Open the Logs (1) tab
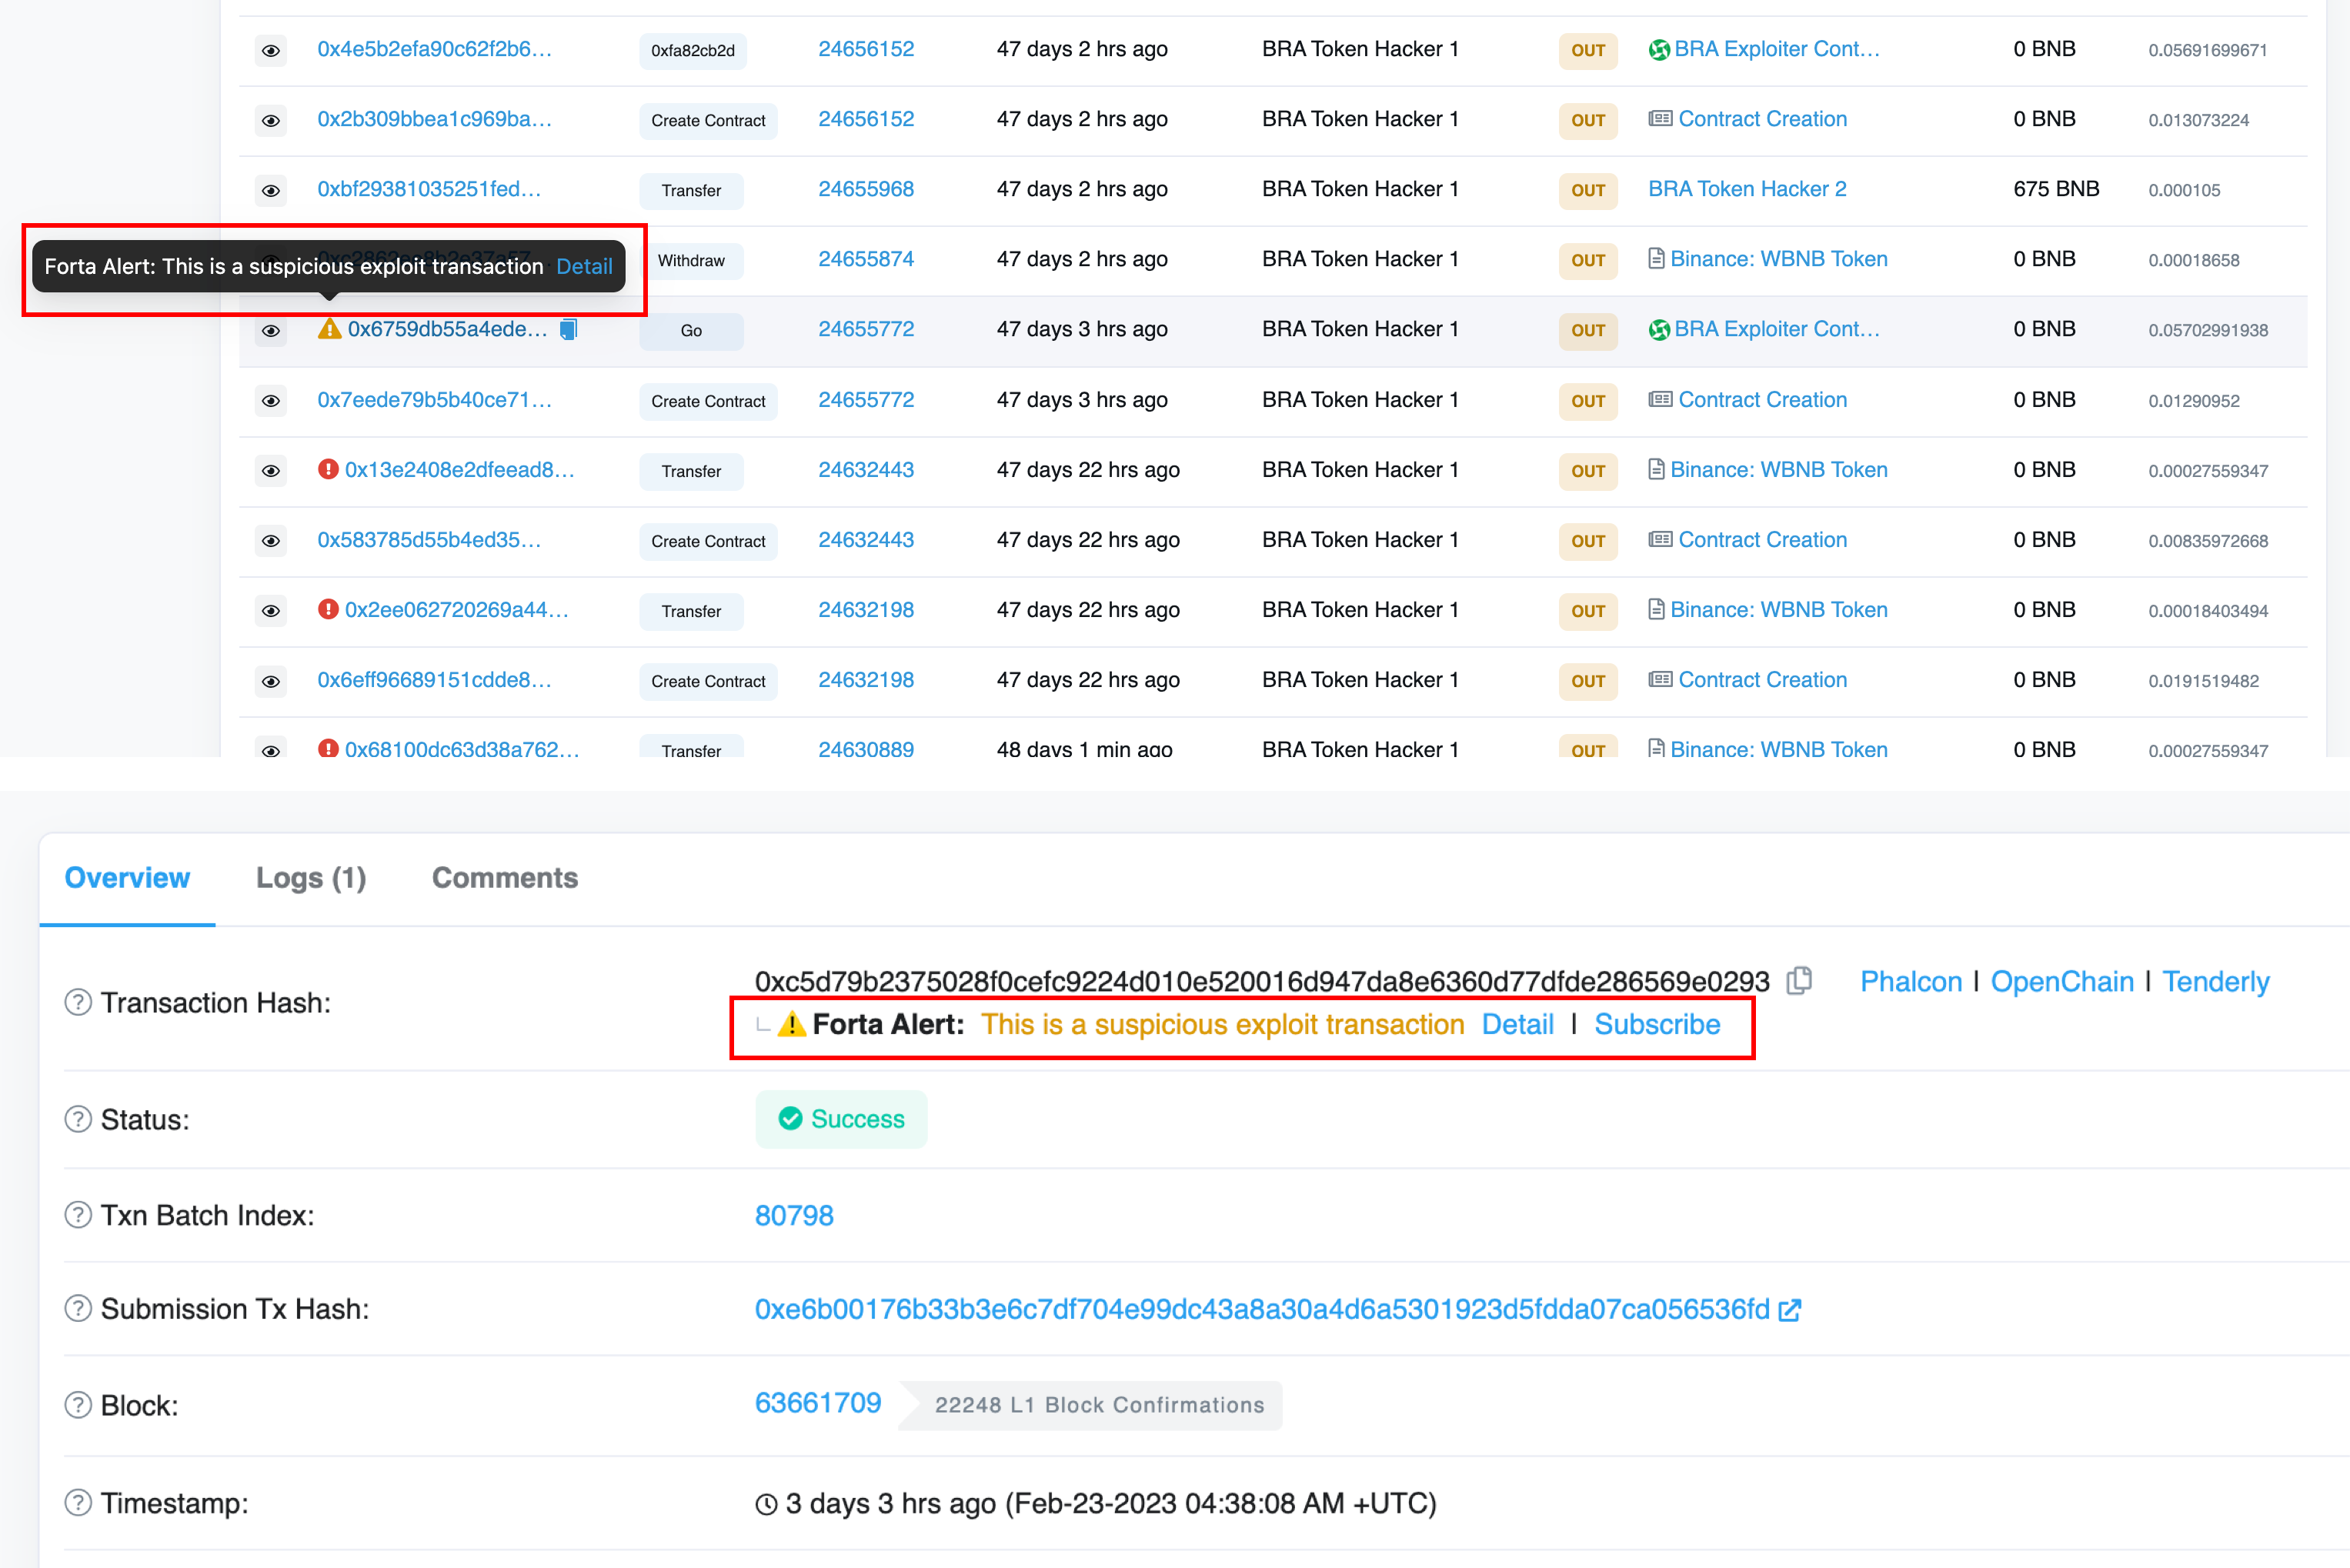 click(311, 878)
